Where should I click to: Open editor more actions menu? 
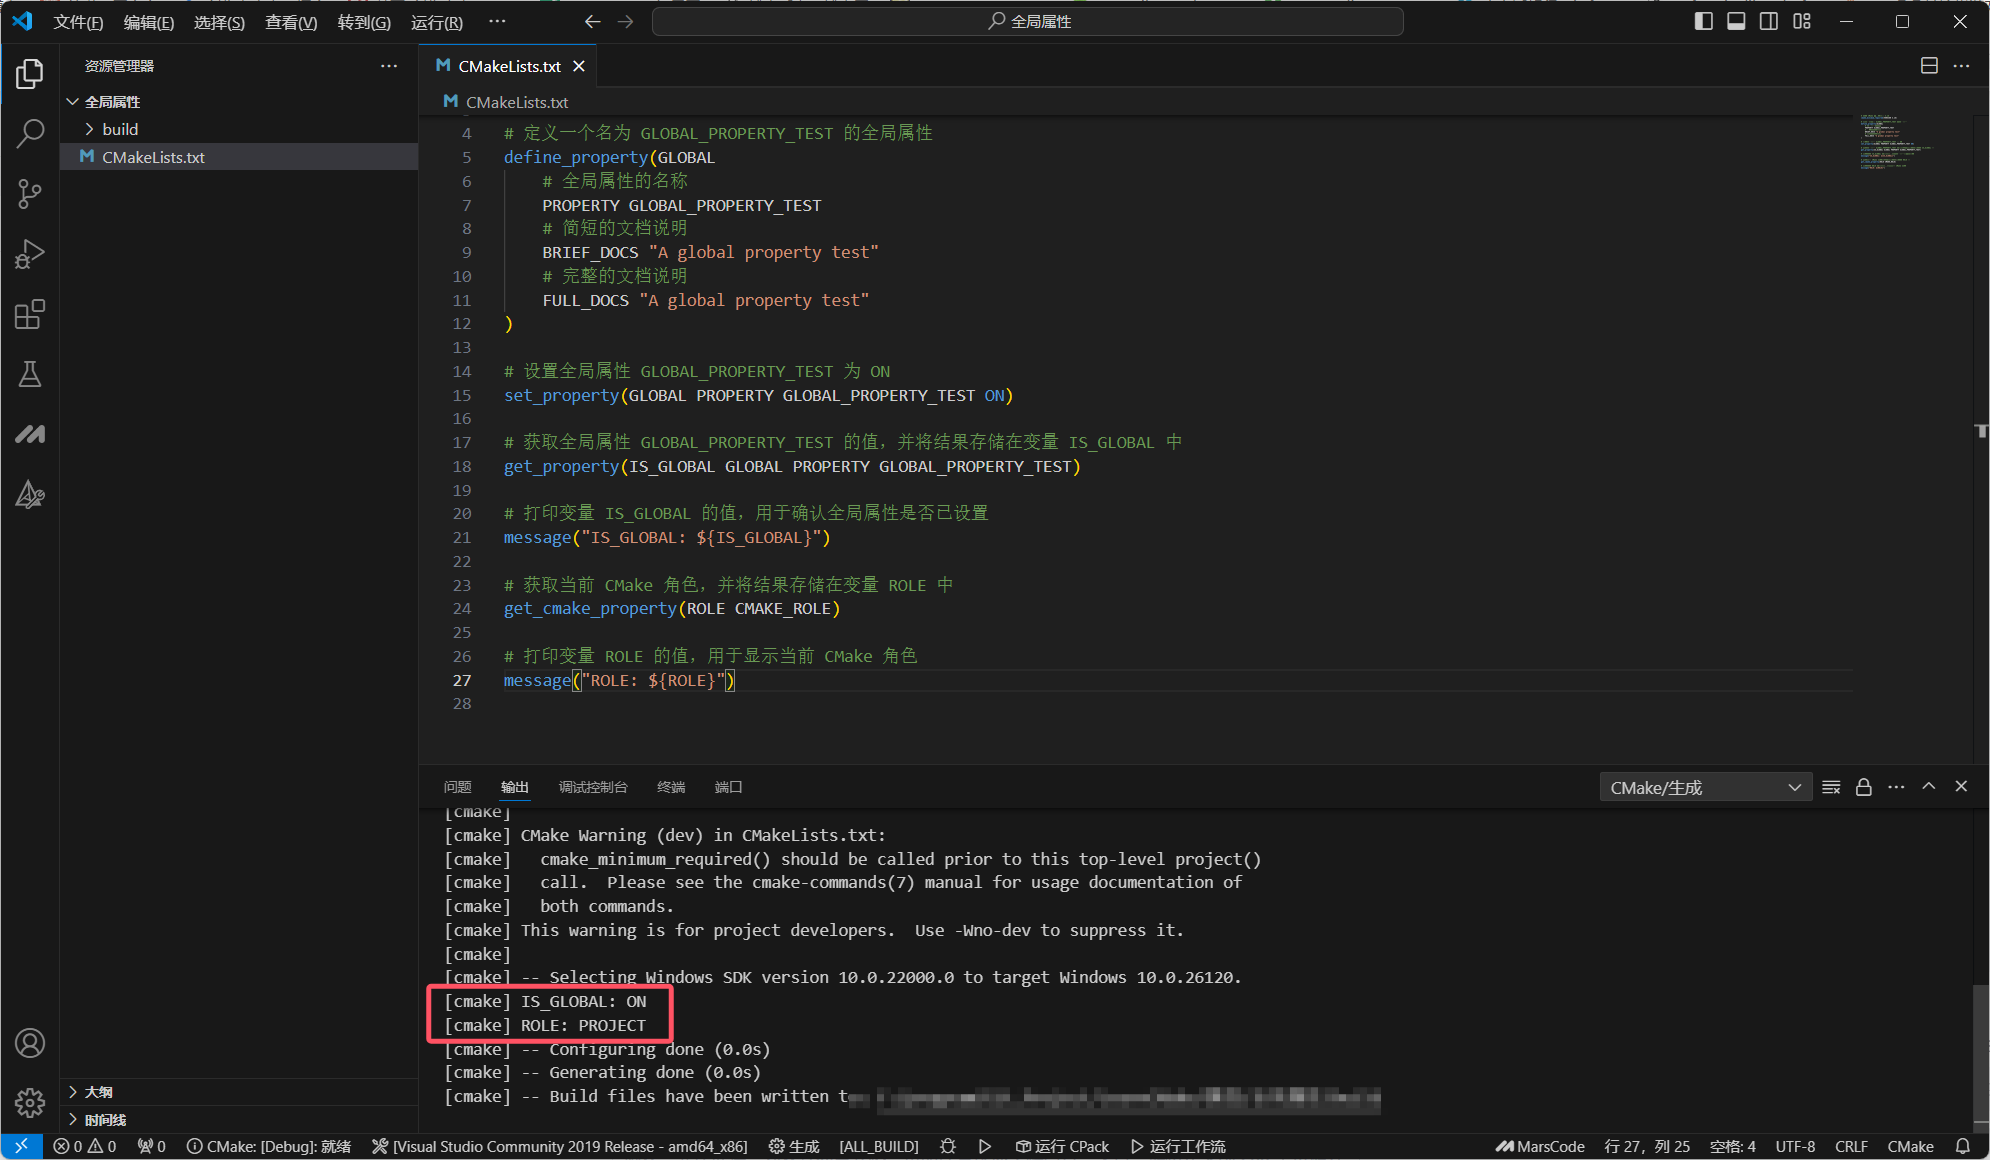point(1961,66)
